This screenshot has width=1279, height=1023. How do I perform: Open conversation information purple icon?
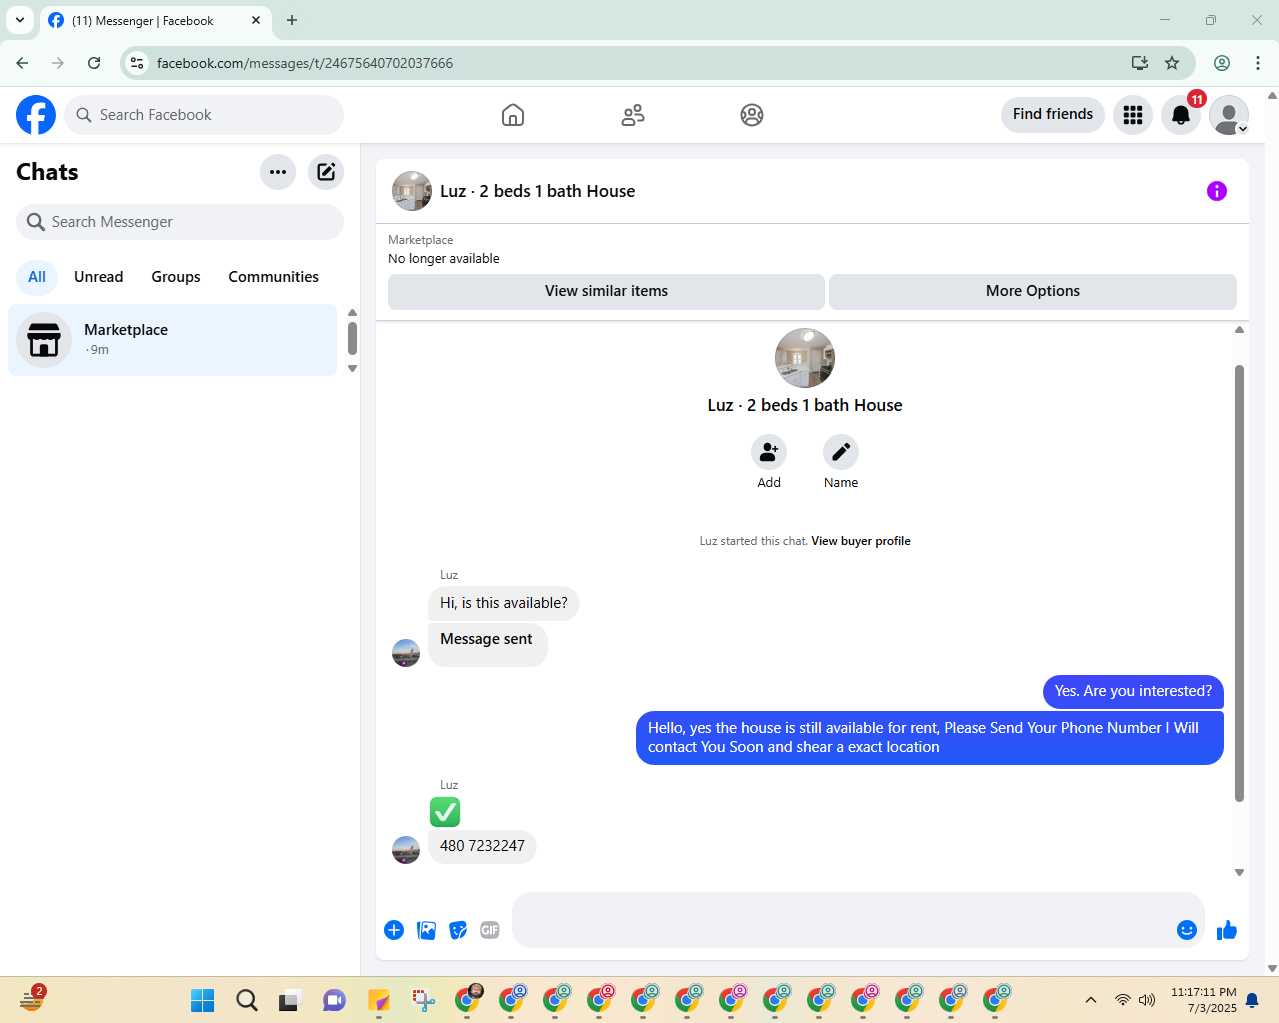(1217, 191)
